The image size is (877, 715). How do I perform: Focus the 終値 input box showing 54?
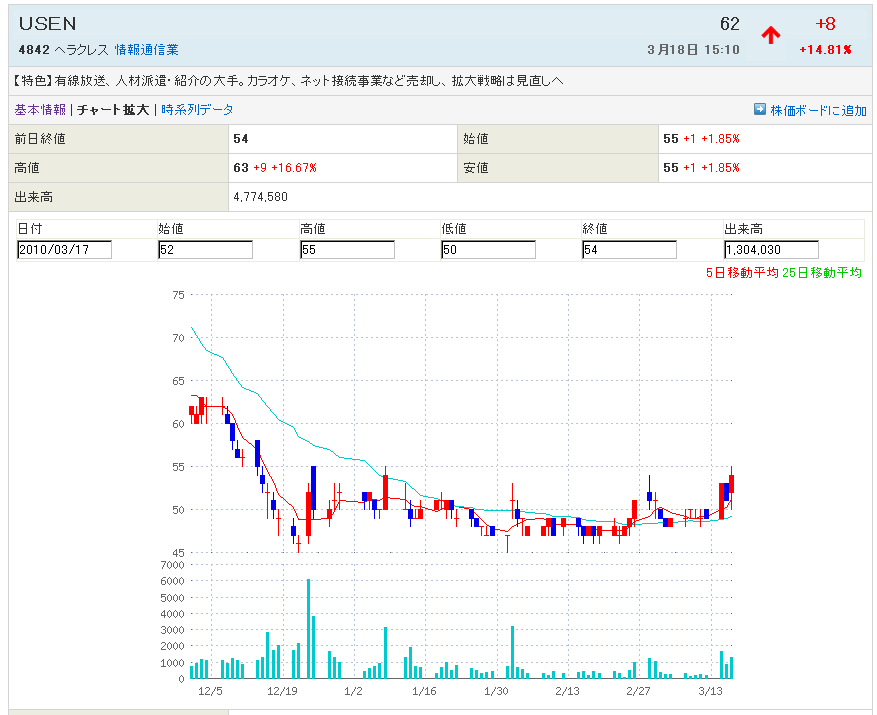pyautogui.click(x=629, y=250)
